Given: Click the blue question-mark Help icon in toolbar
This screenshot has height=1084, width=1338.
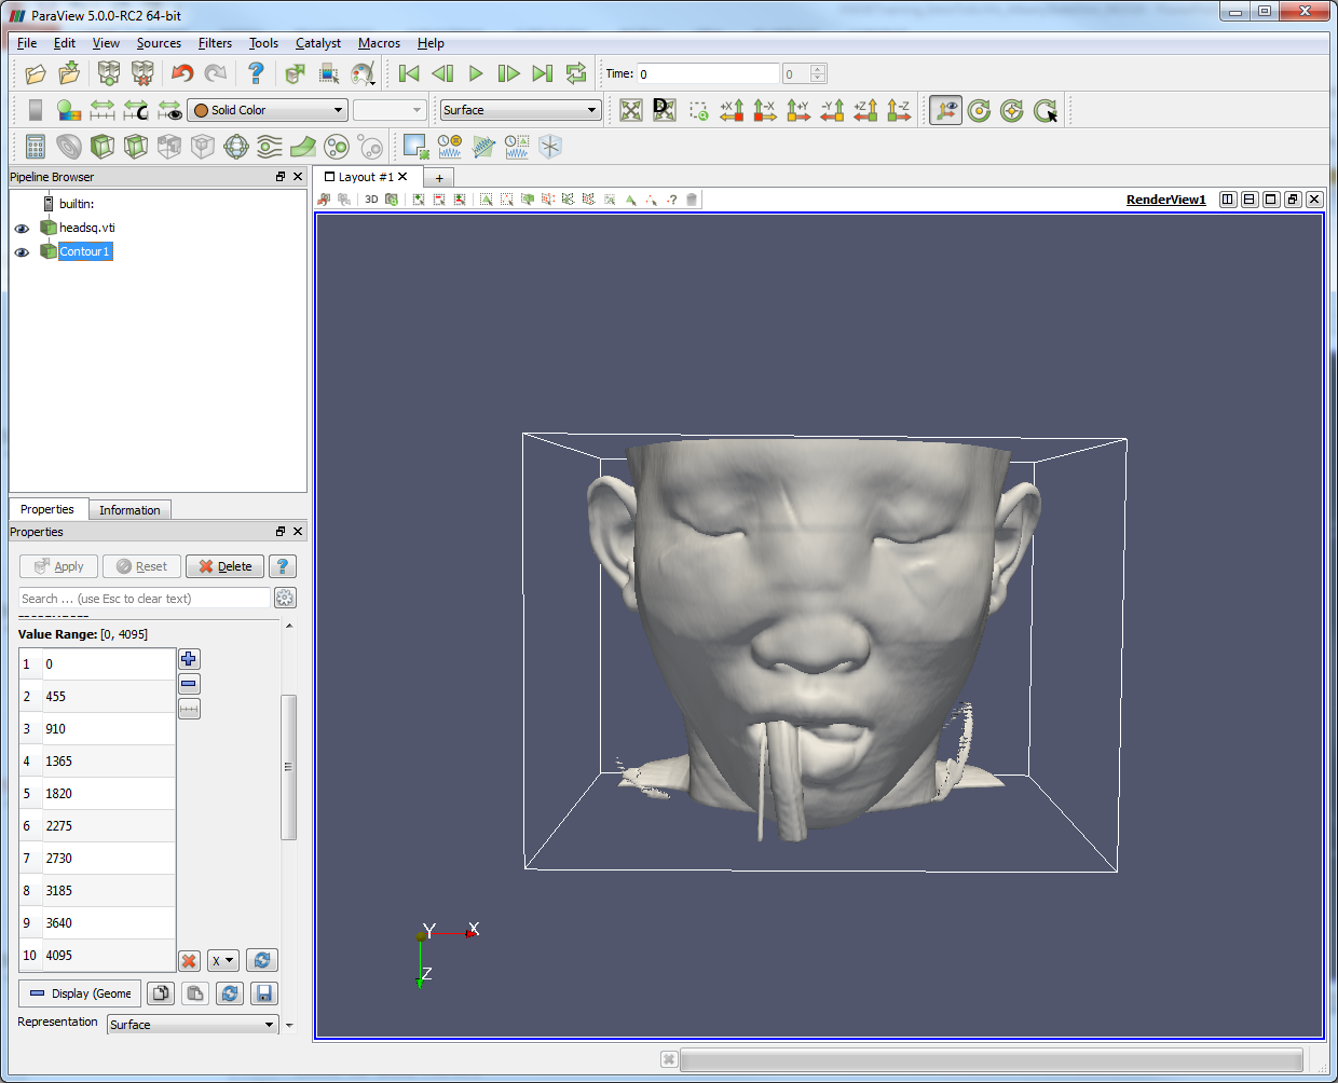Looking at the screenshot, I should pos(256,74).
